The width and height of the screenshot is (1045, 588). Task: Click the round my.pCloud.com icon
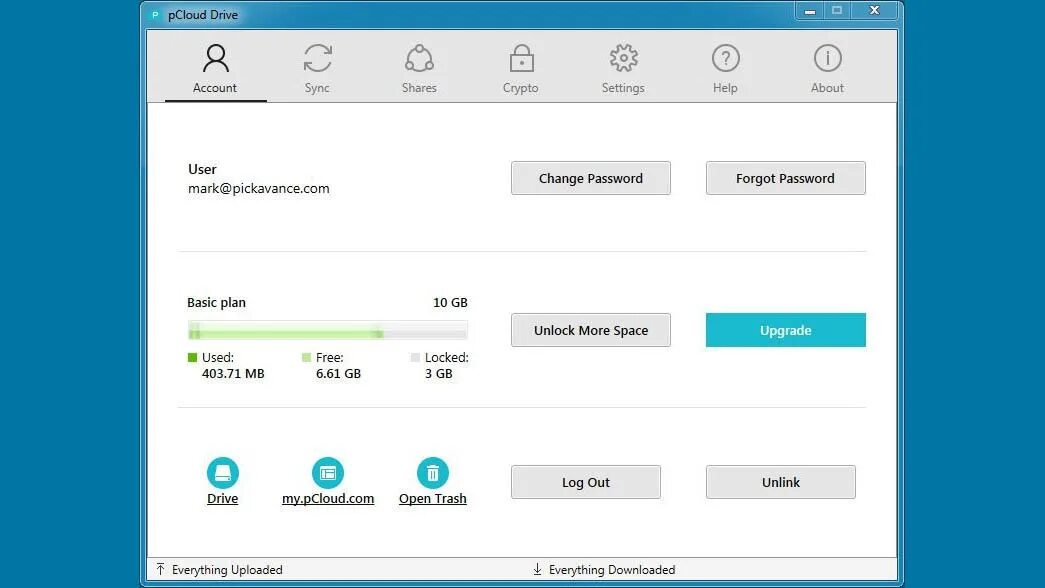click(x=328, y=473)
